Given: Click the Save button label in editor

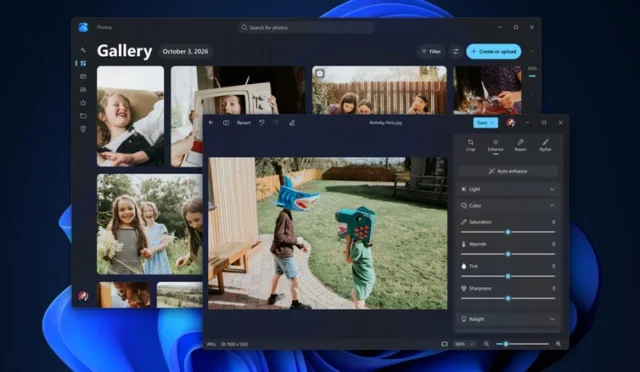Looking at the screenshot, I should pos(482,123).
